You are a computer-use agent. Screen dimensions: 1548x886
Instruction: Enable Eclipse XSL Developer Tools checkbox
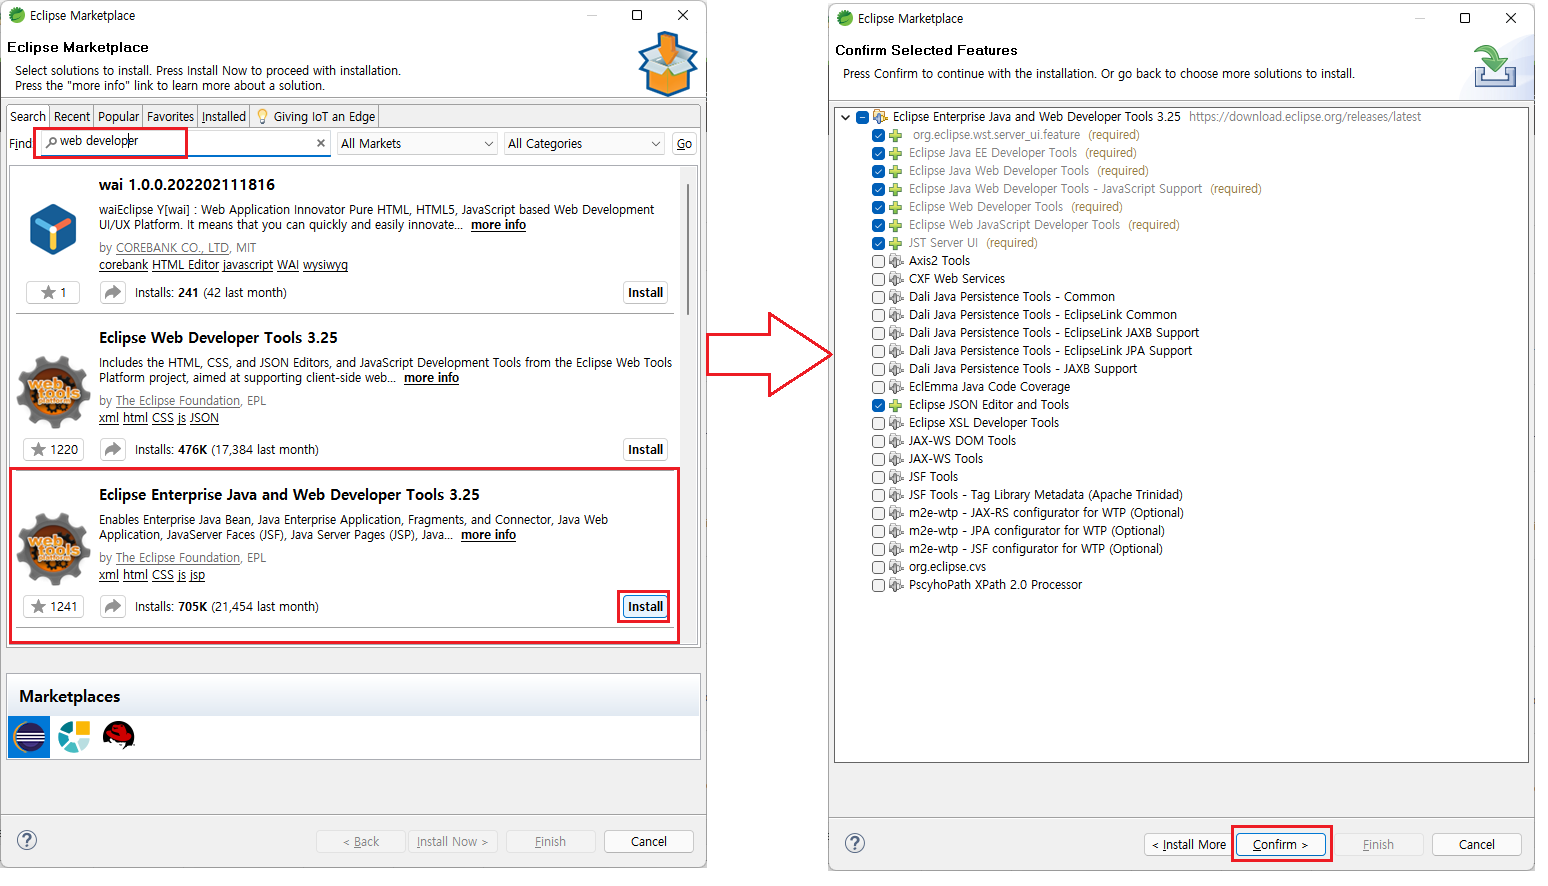[x=878, y=423]
